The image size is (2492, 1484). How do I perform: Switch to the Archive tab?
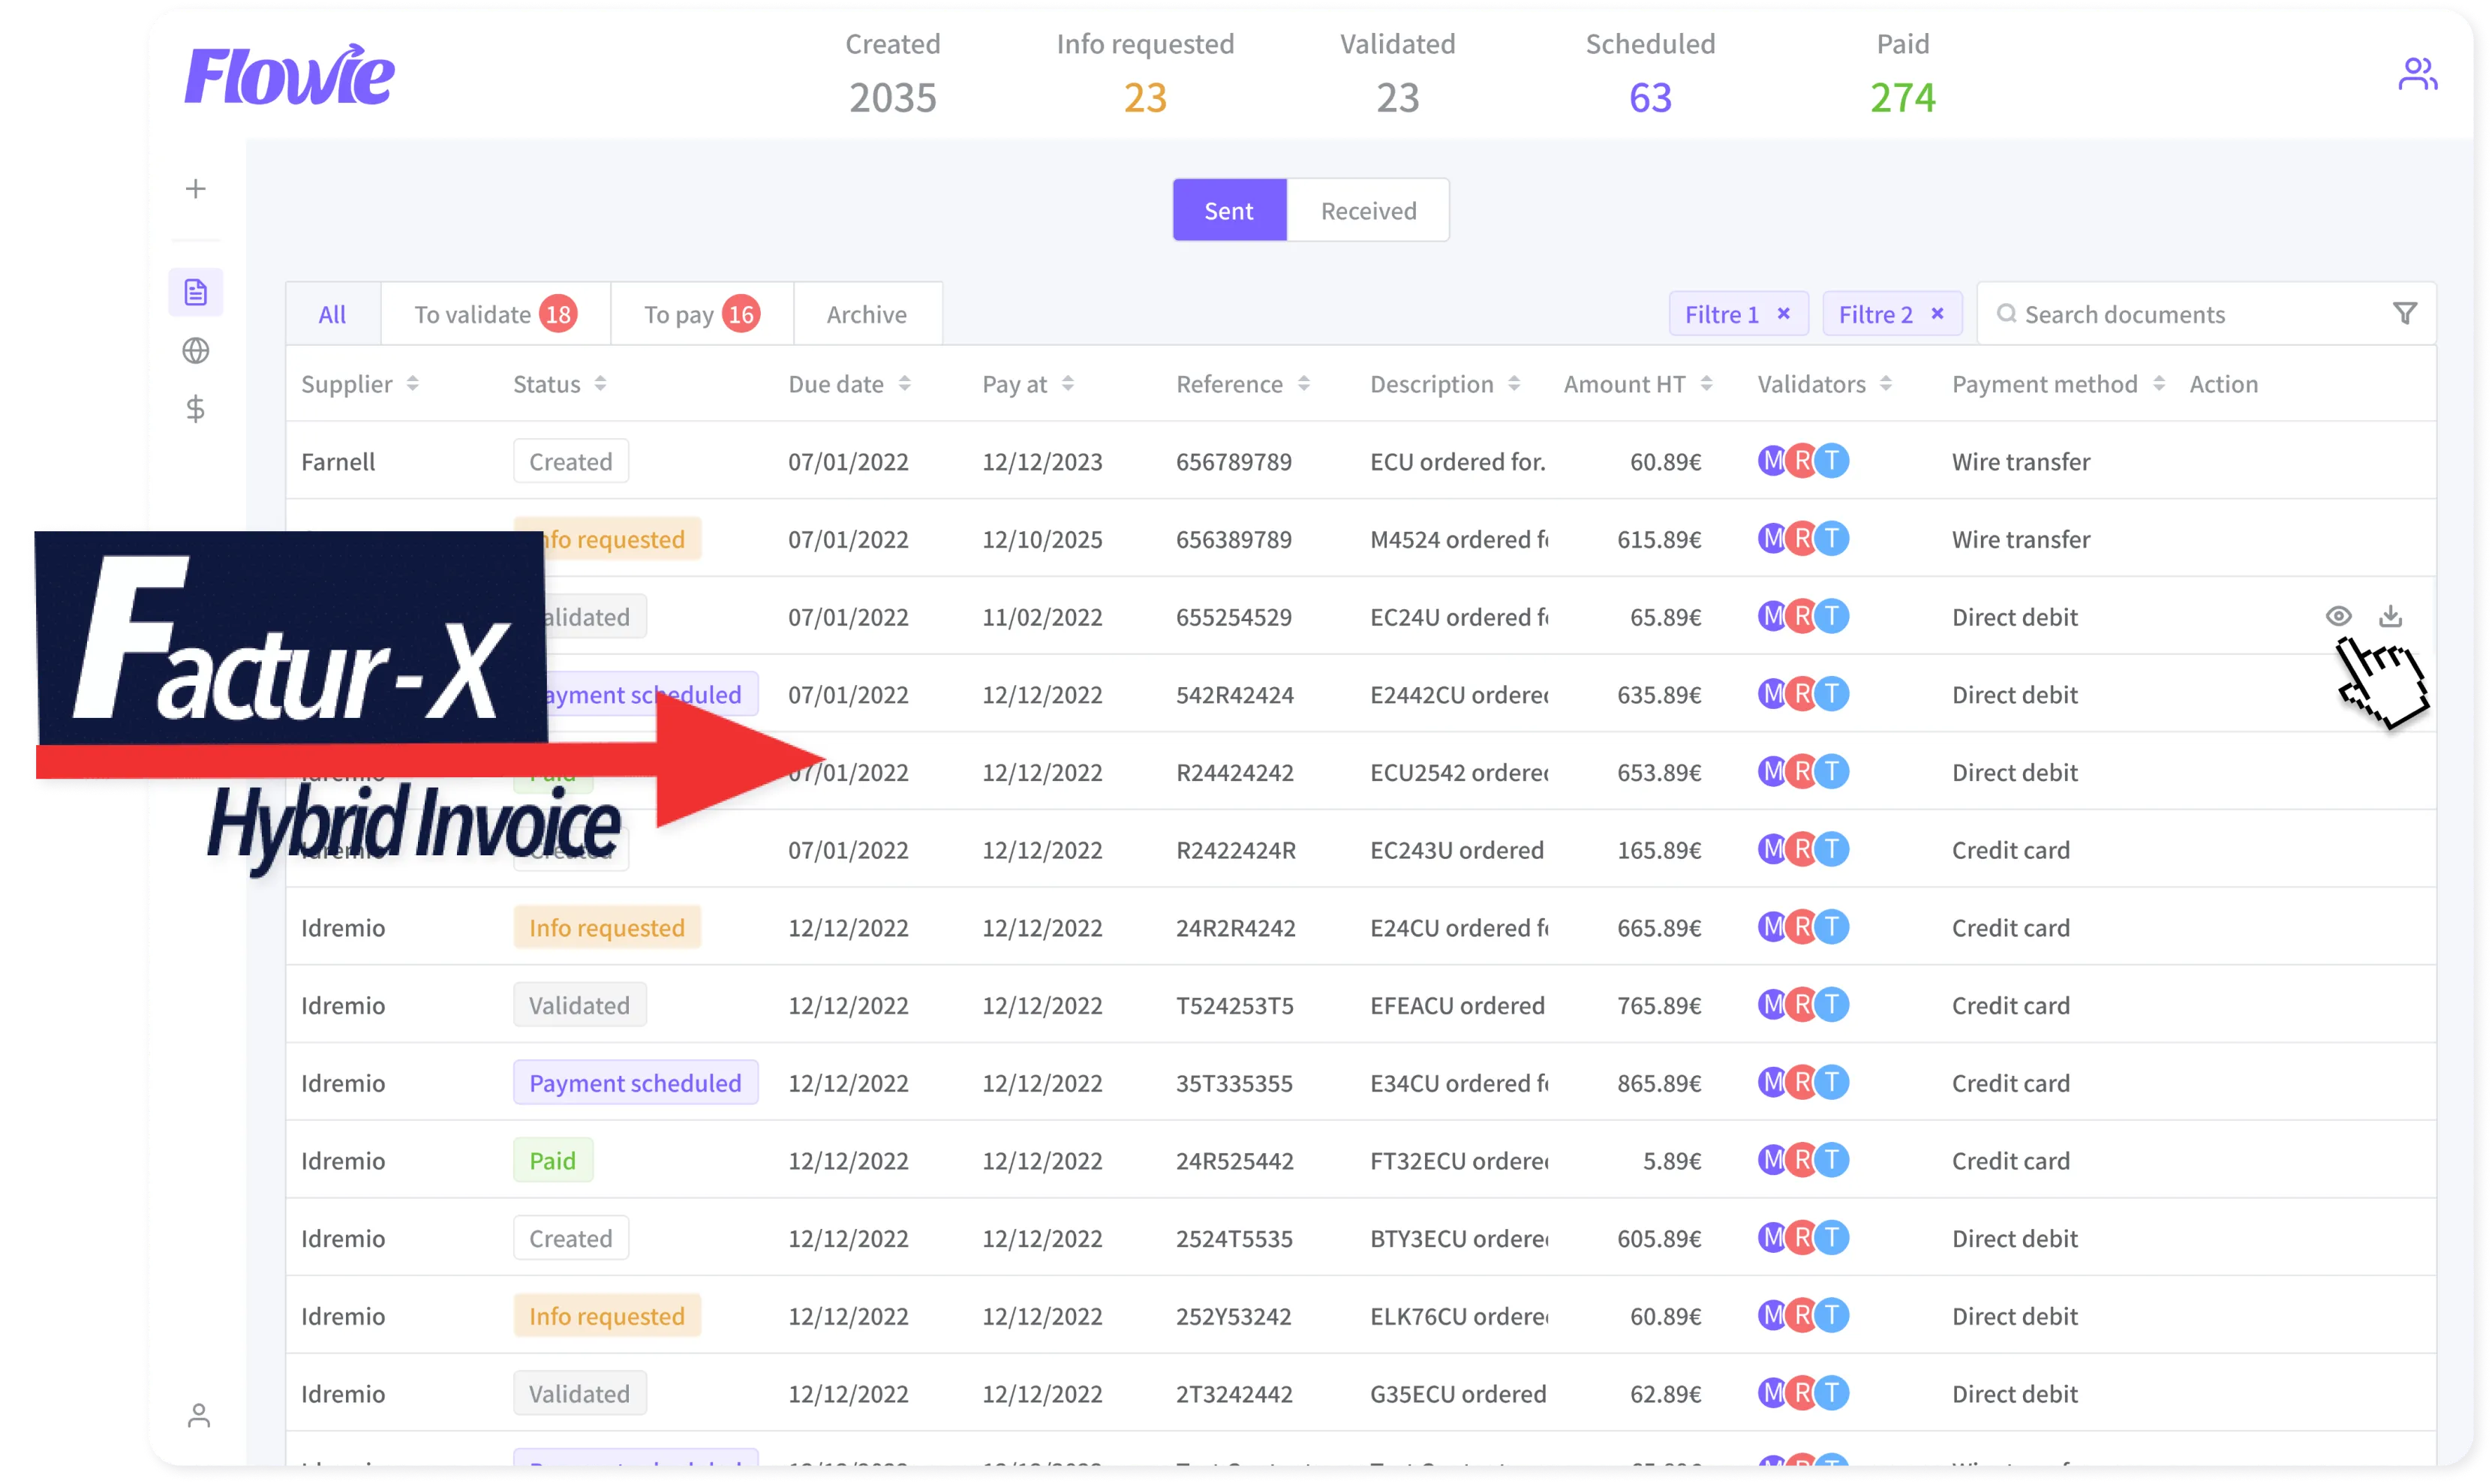[866, 313]
